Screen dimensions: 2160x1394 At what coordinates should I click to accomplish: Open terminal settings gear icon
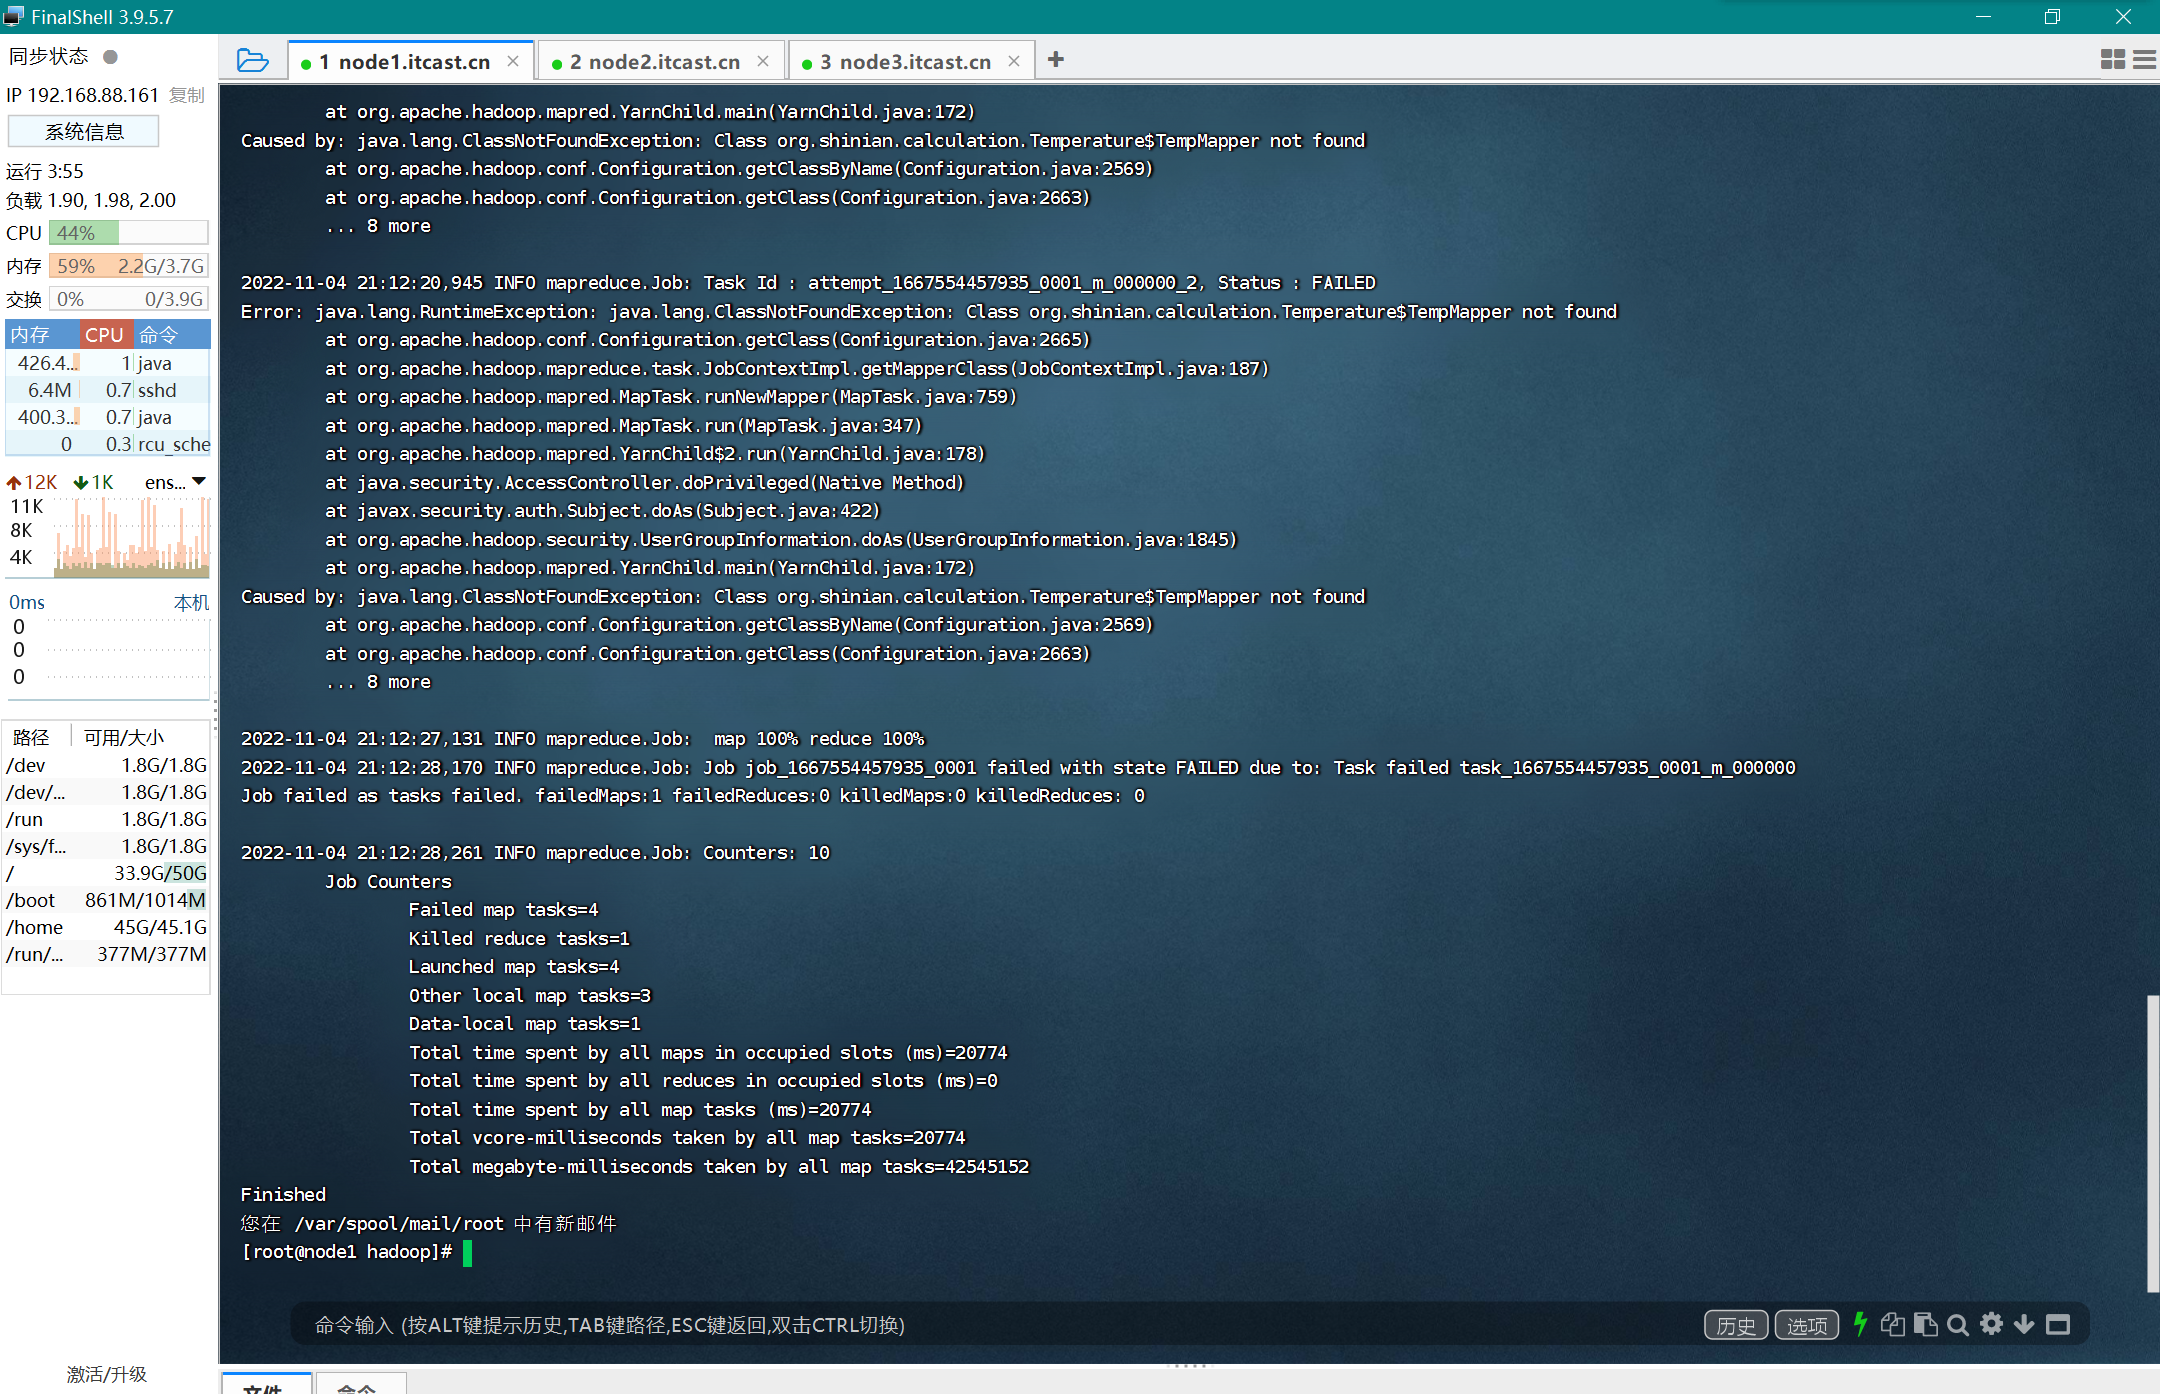pos(1991,1324)
